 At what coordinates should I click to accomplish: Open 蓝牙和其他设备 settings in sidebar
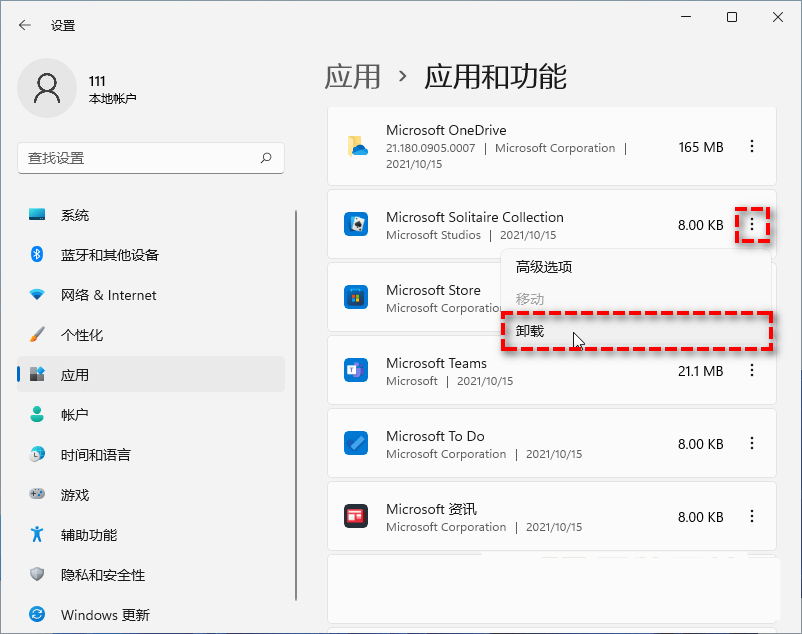click(x=109, y=255)
